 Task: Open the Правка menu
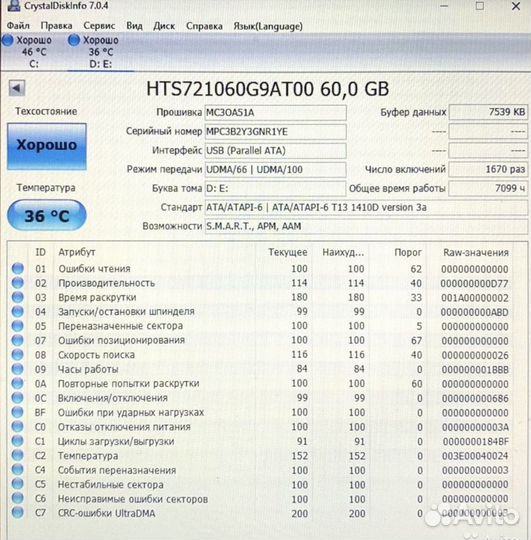coord(56,26)
